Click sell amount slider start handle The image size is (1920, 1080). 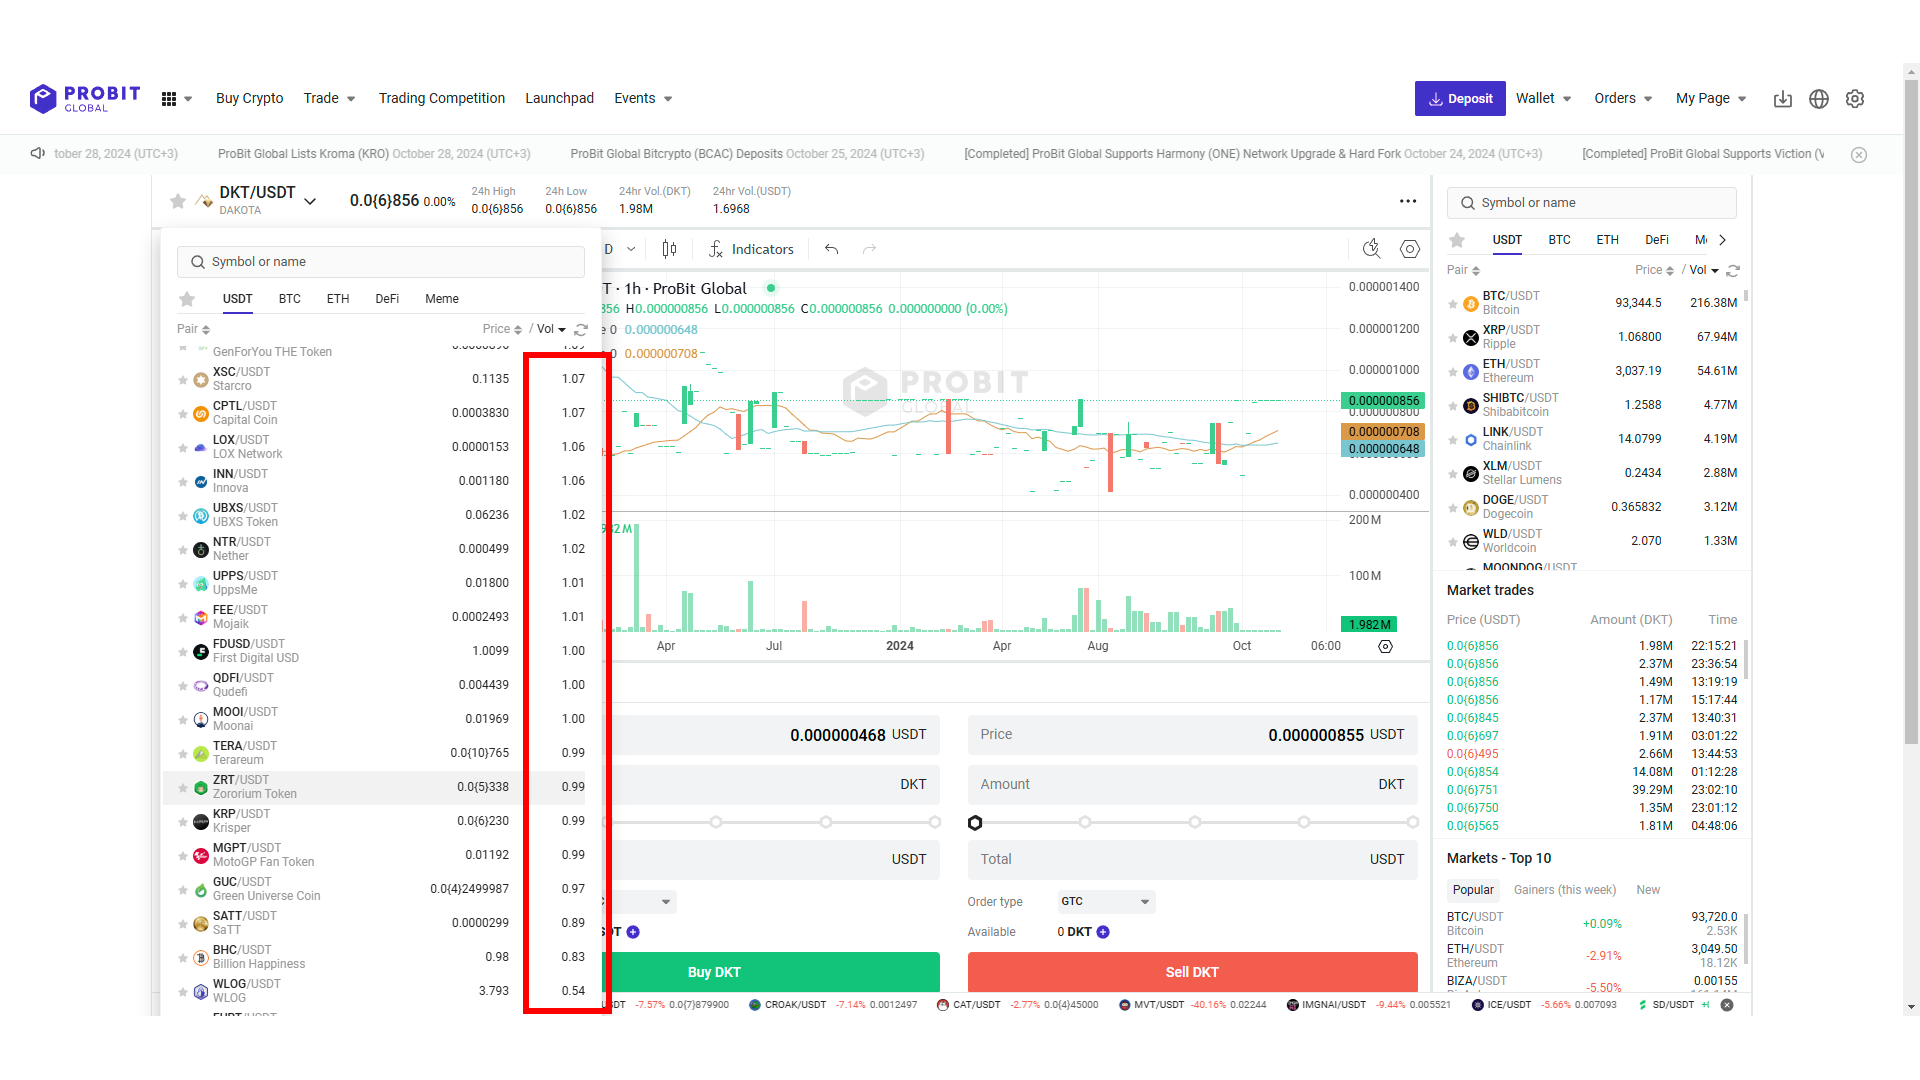975,823
